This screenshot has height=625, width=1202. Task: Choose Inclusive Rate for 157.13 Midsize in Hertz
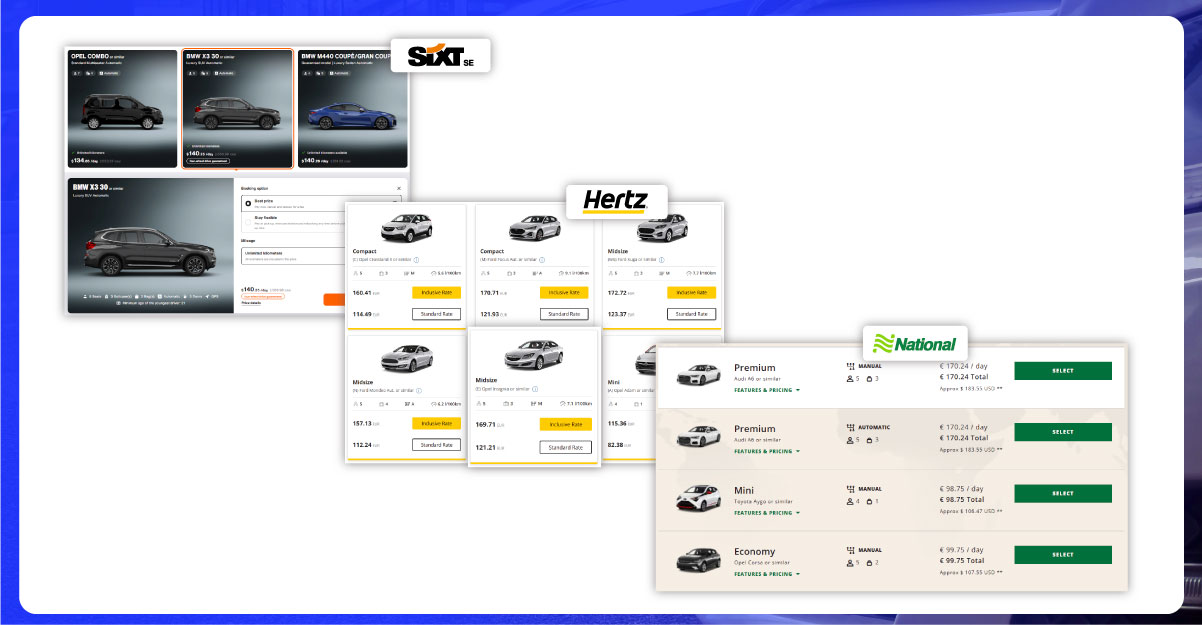436,423
